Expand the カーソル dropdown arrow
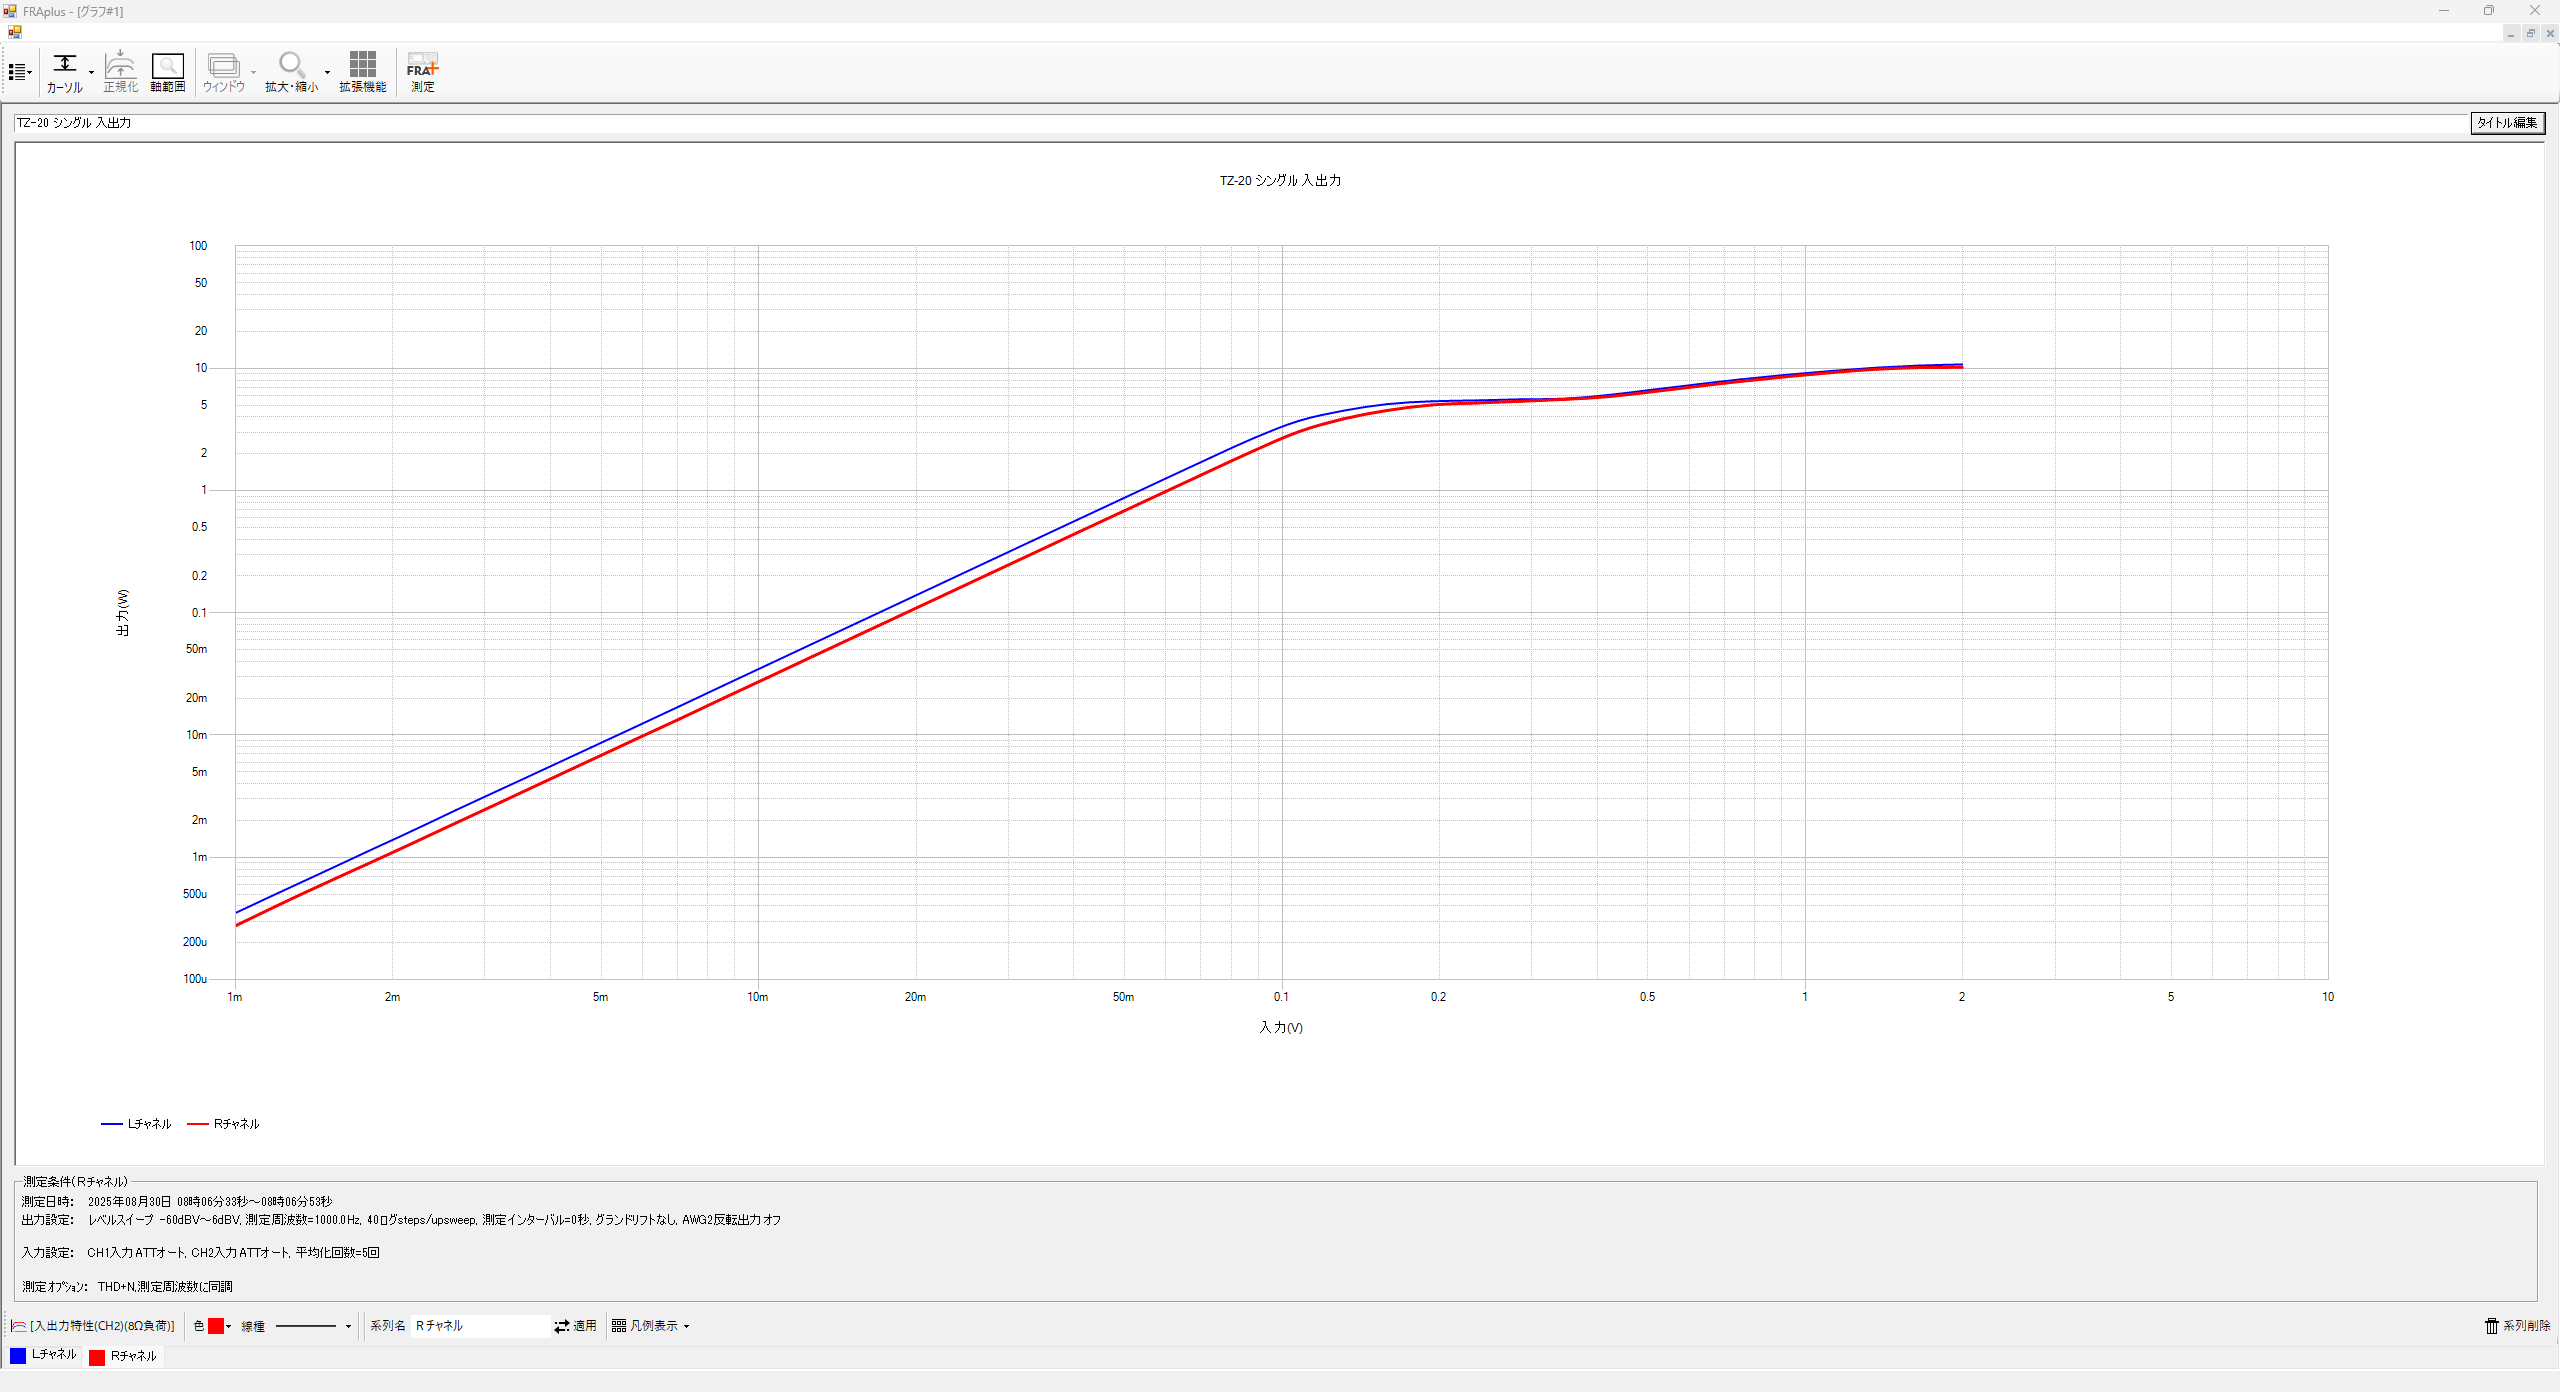 (x=91, y=72)
